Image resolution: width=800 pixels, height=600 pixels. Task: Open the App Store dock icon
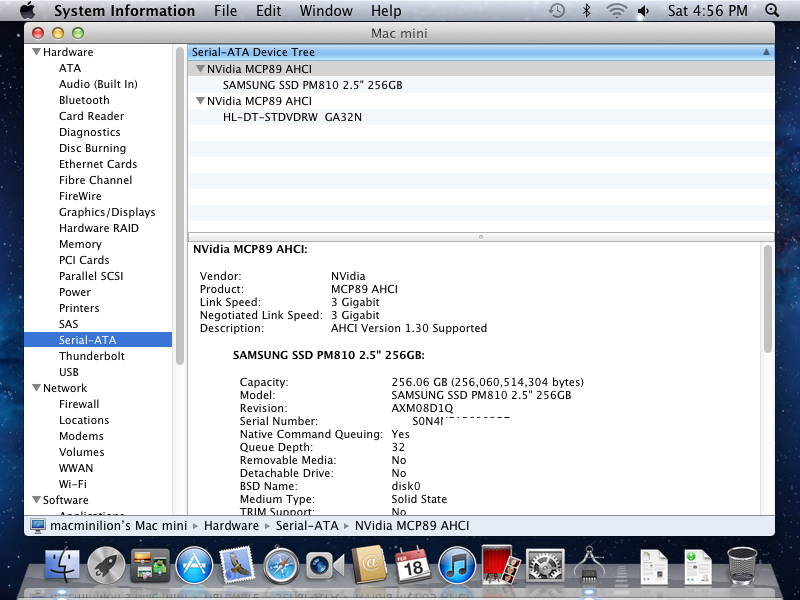(x=194, y=565)
